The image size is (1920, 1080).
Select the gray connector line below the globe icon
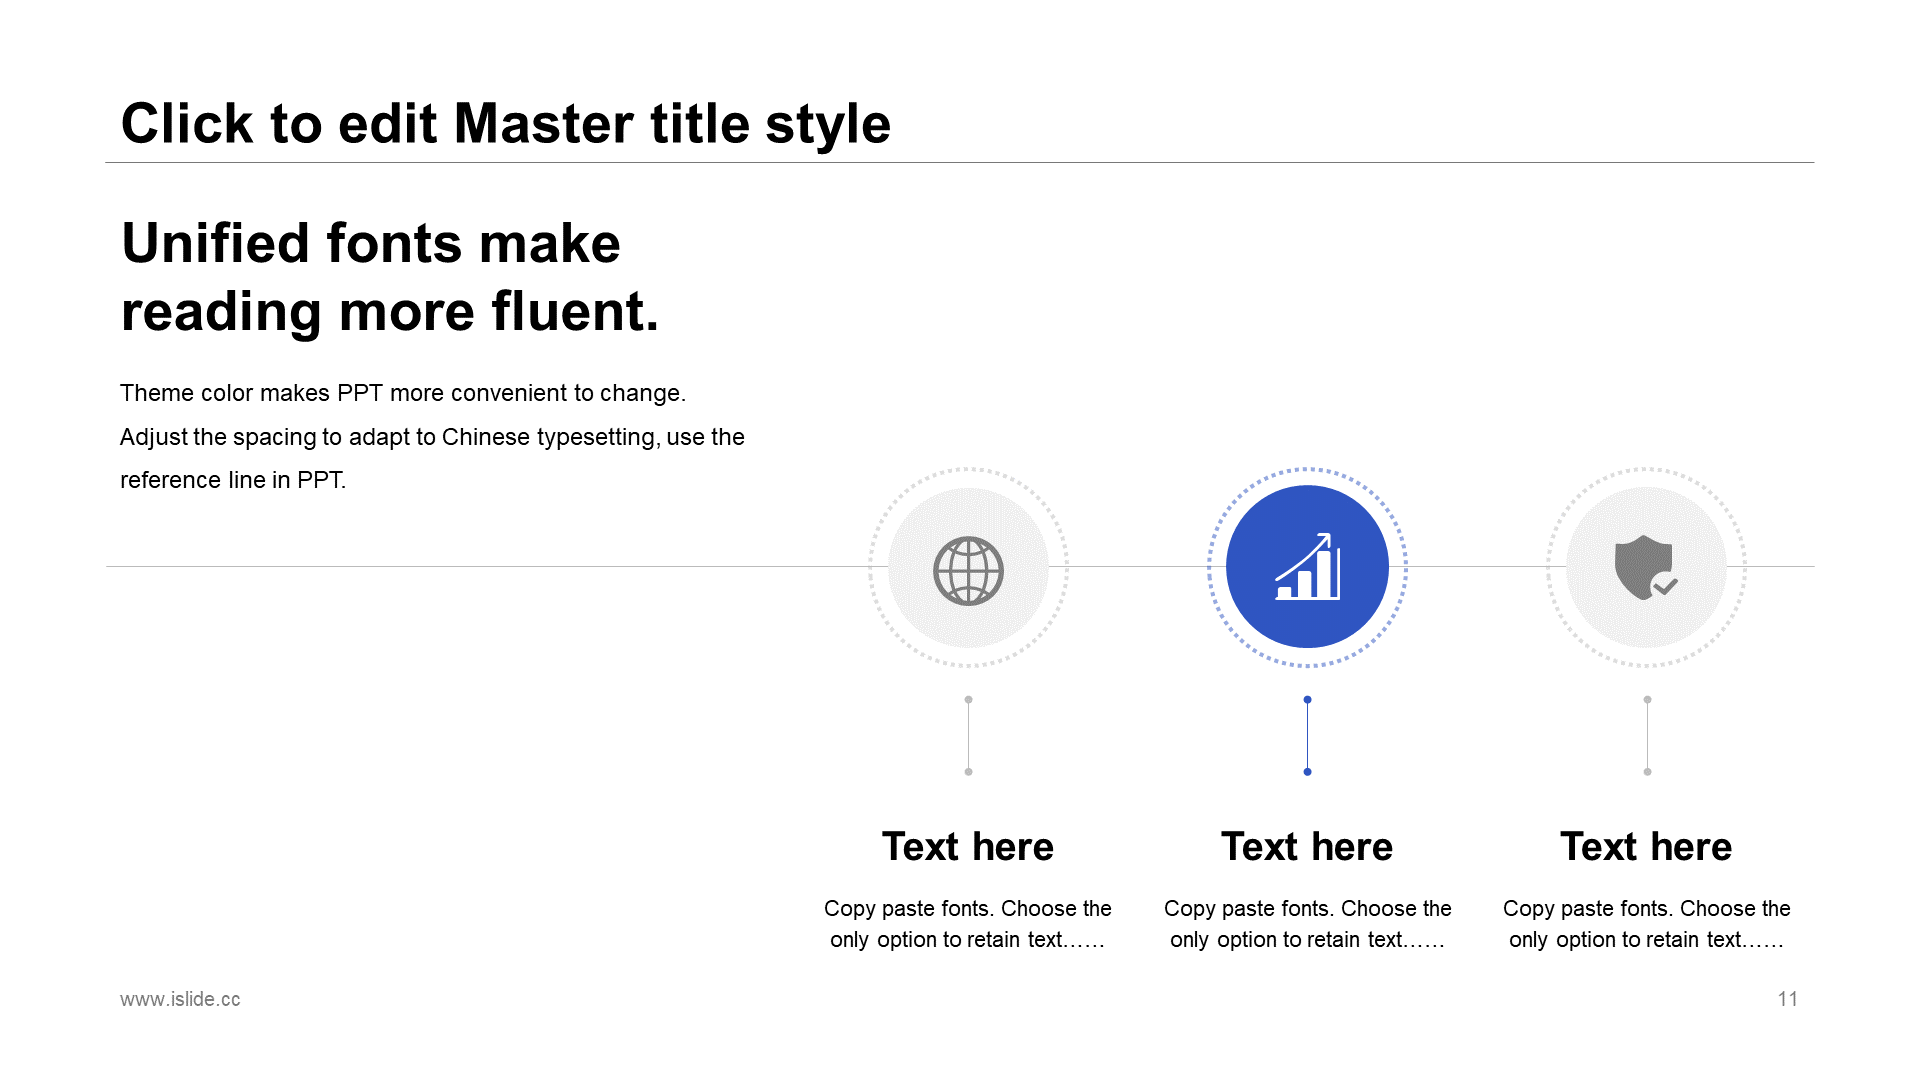coord(968,736)
